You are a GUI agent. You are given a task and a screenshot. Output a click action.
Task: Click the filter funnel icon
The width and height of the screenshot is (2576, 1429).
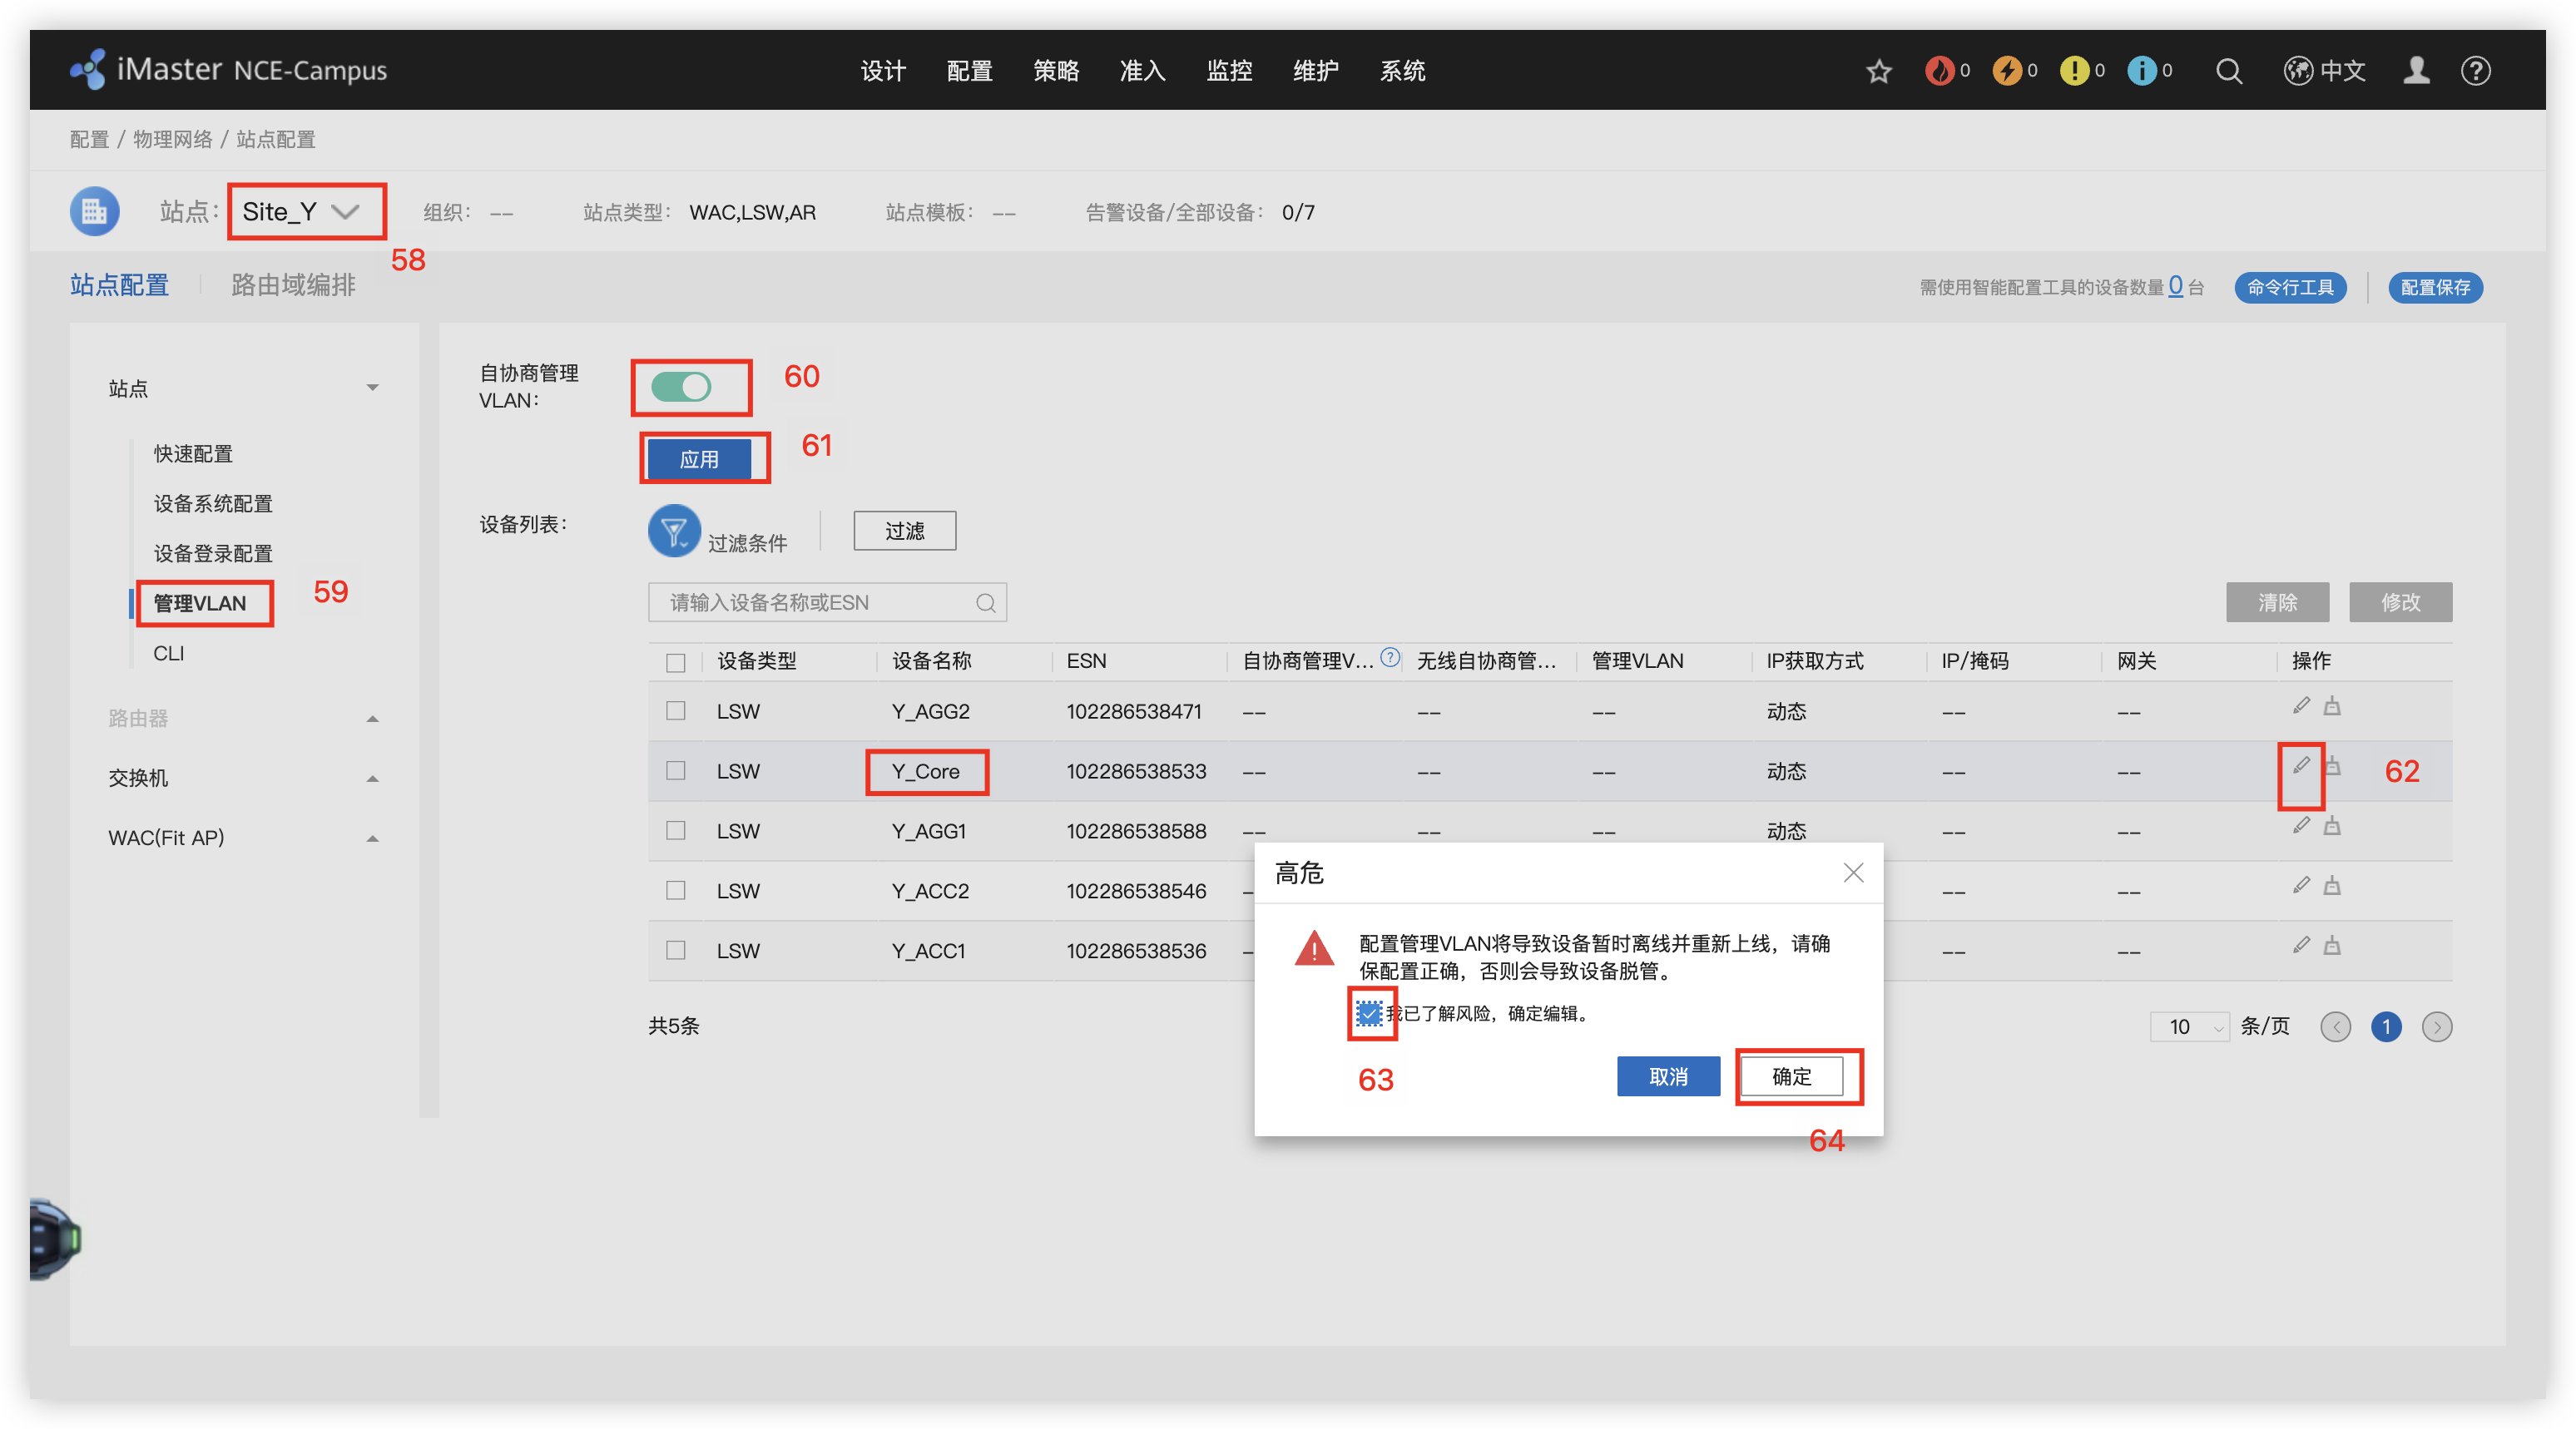click(674, 530)
